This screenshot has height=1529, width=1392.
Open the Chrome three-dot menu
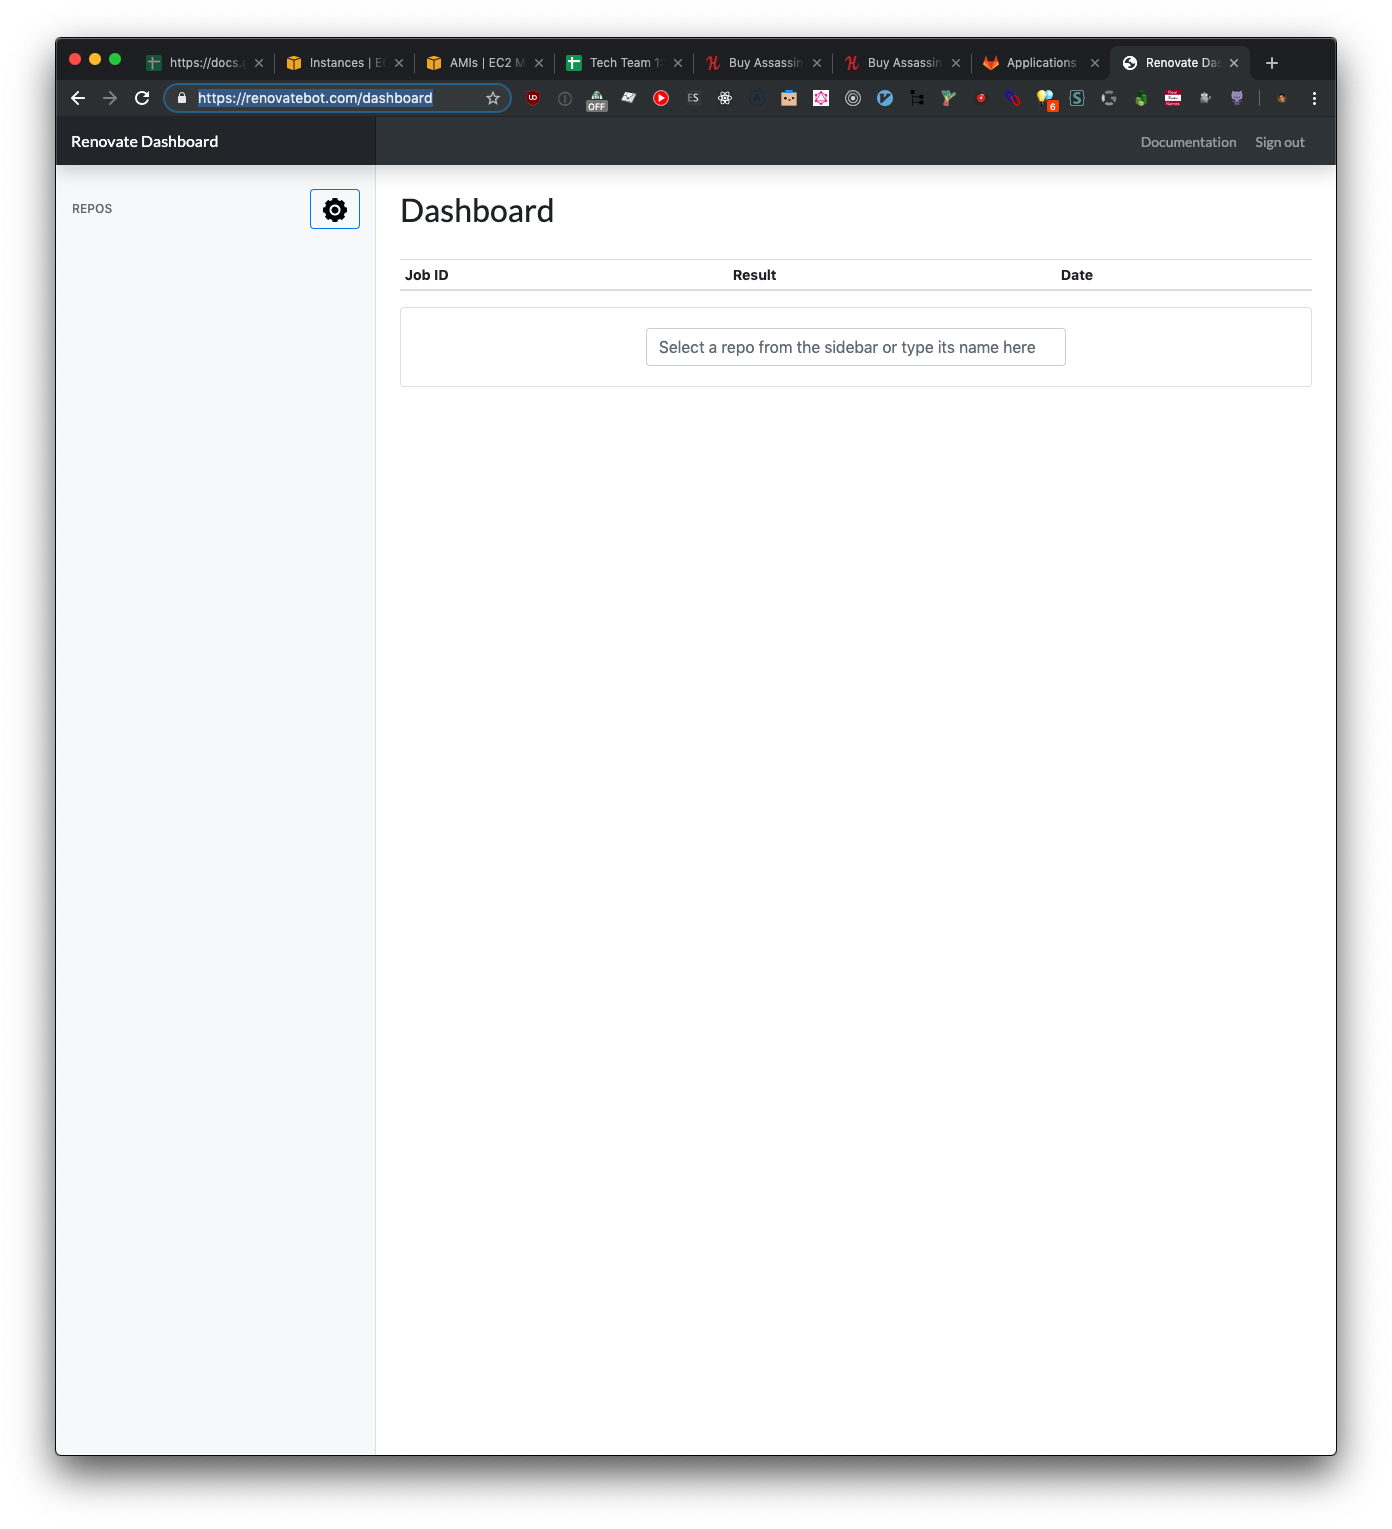(x=1314, y=98)
